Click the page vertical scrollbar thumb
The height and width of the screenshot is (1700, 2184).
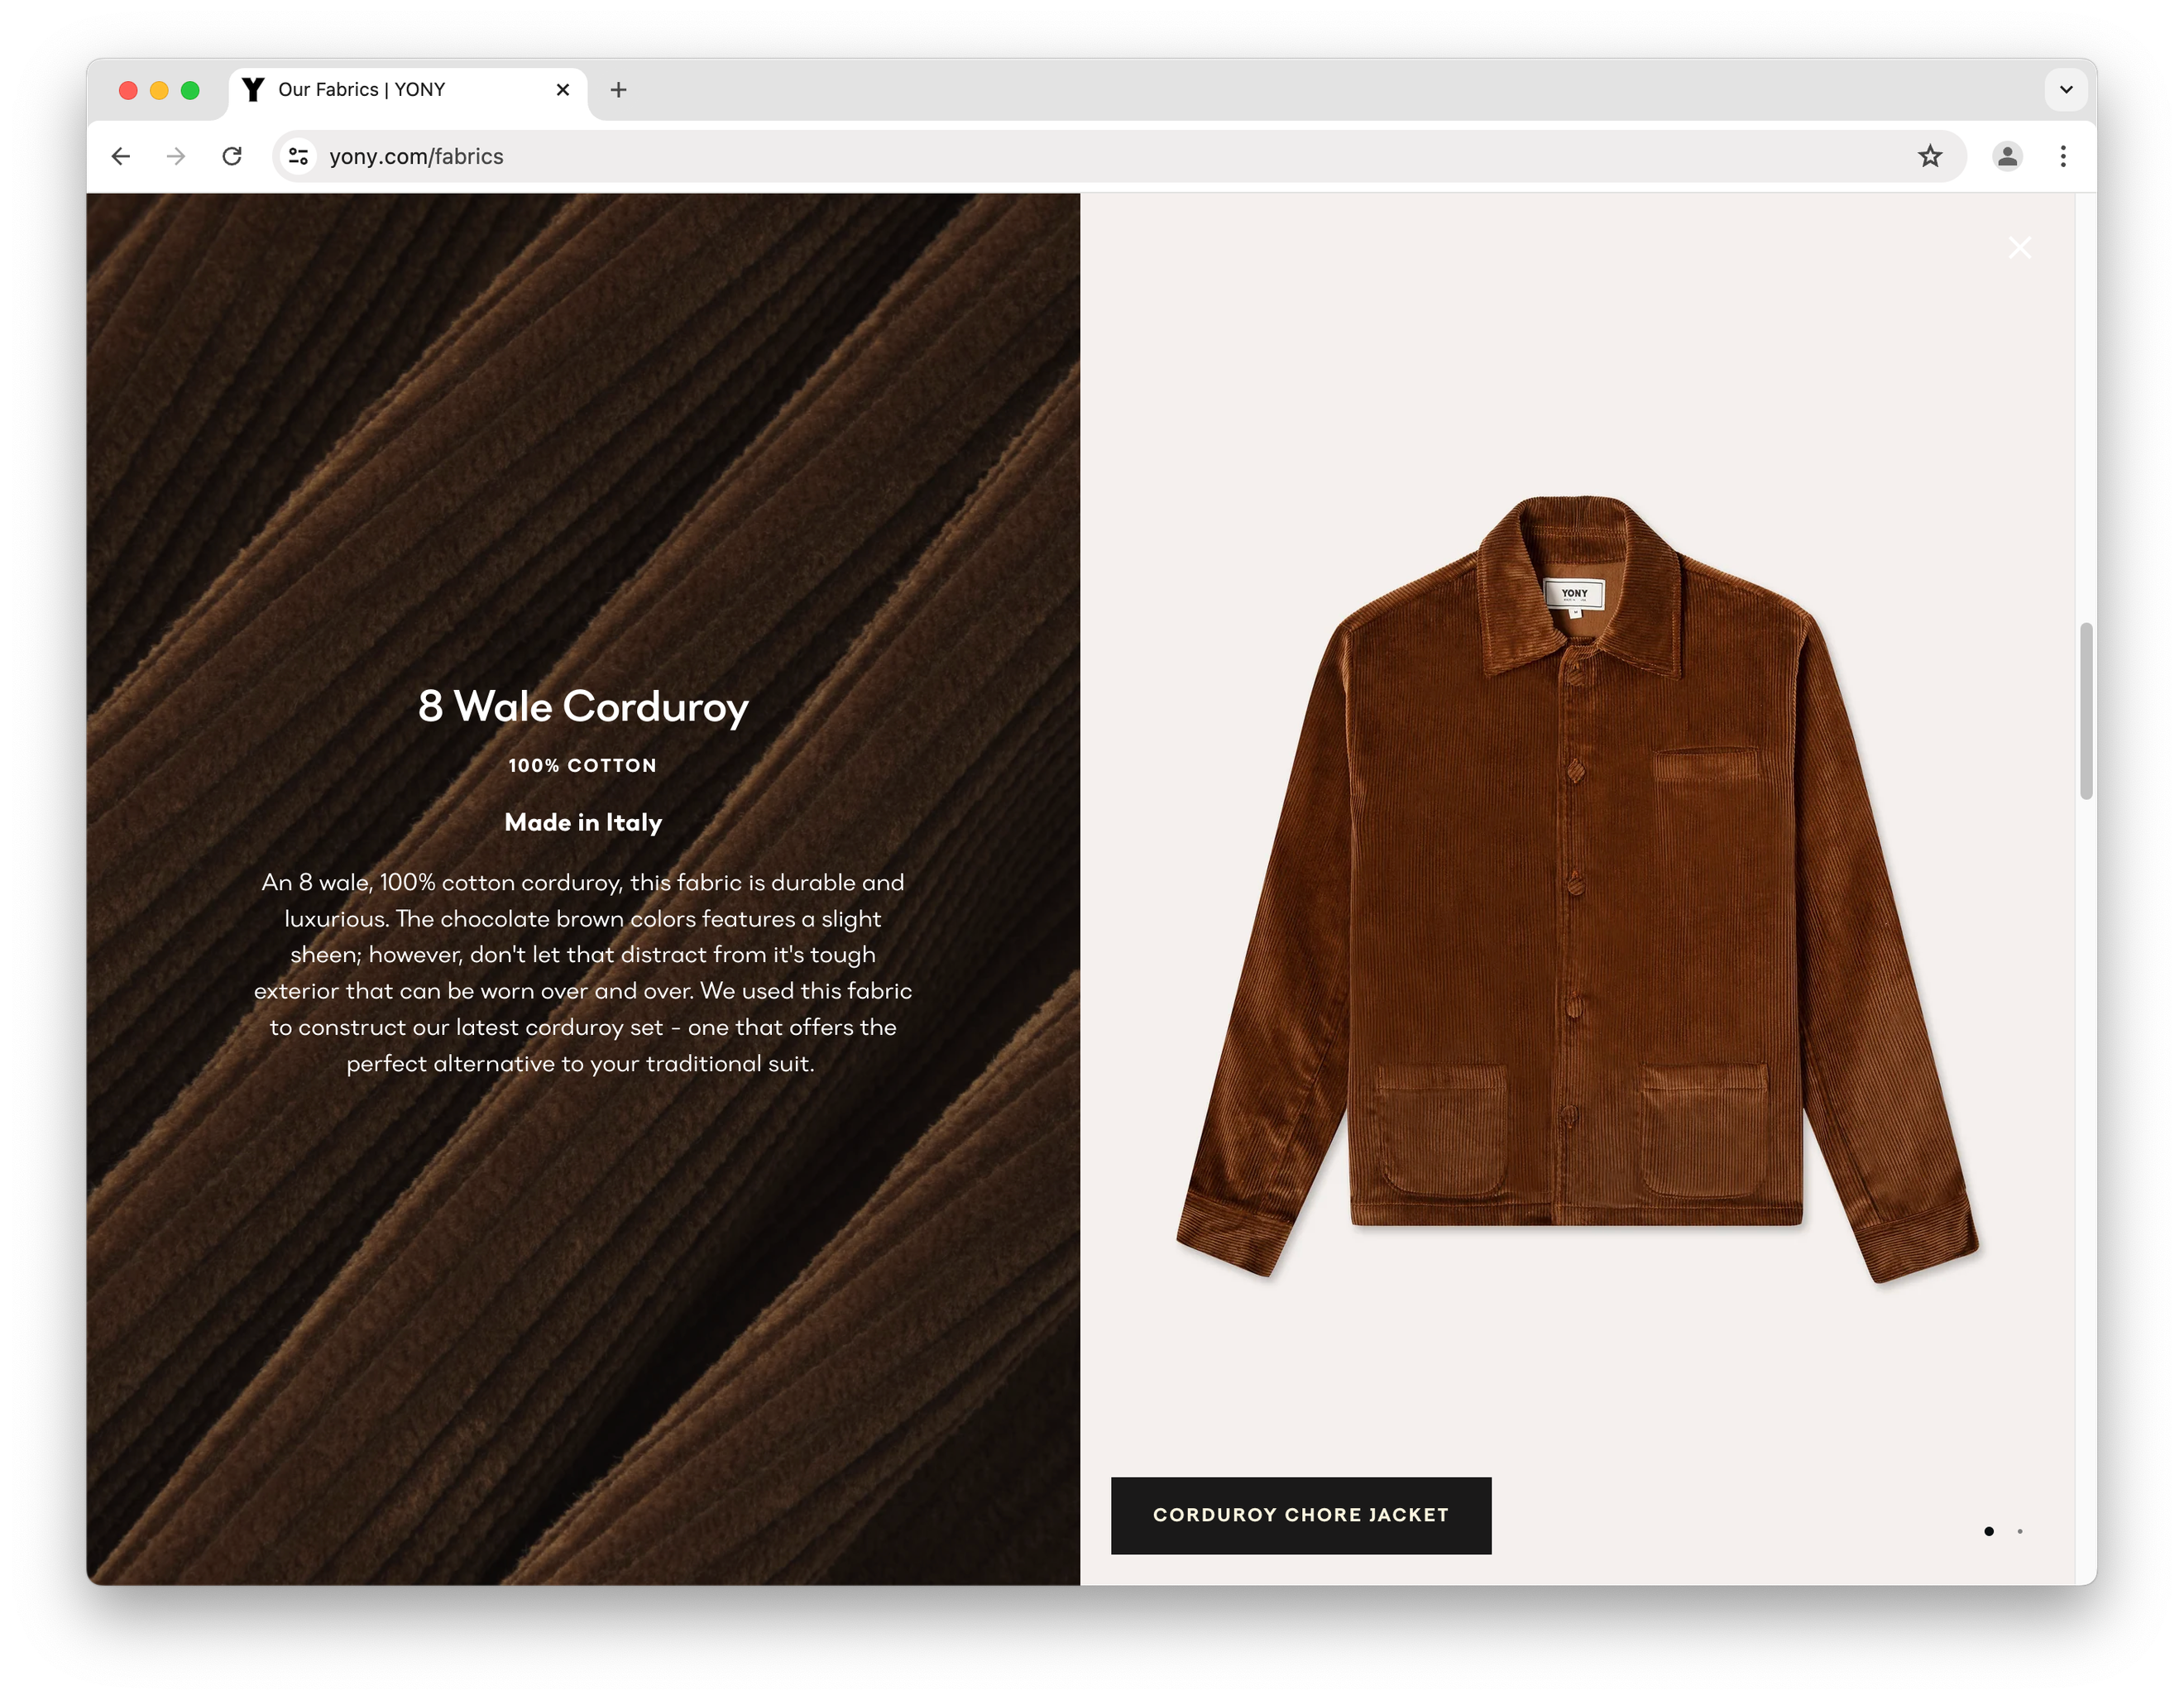click(x=2085, y=710)
